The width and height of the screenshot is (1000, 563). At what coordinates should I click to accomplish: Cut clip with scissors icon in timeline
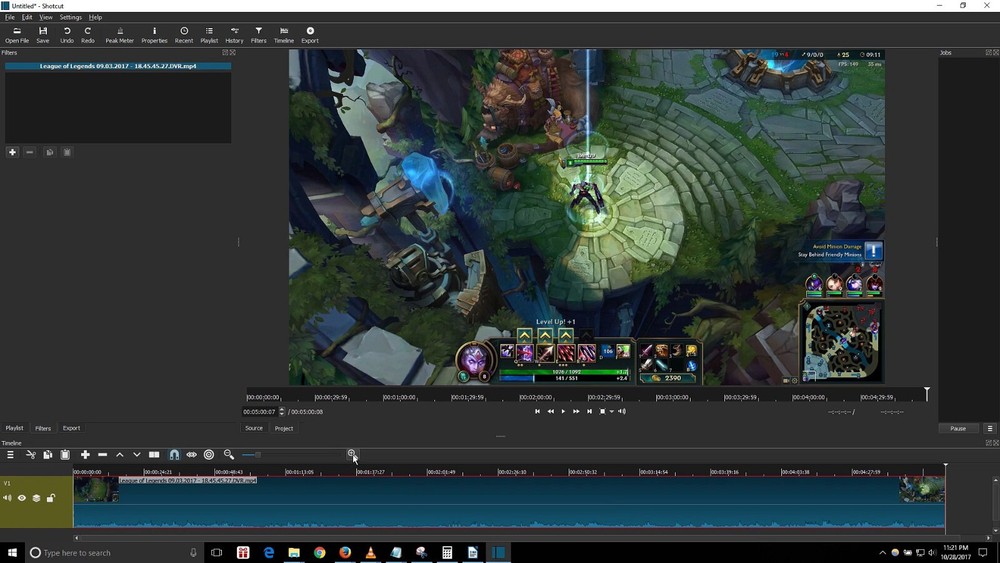click(30, 455)
